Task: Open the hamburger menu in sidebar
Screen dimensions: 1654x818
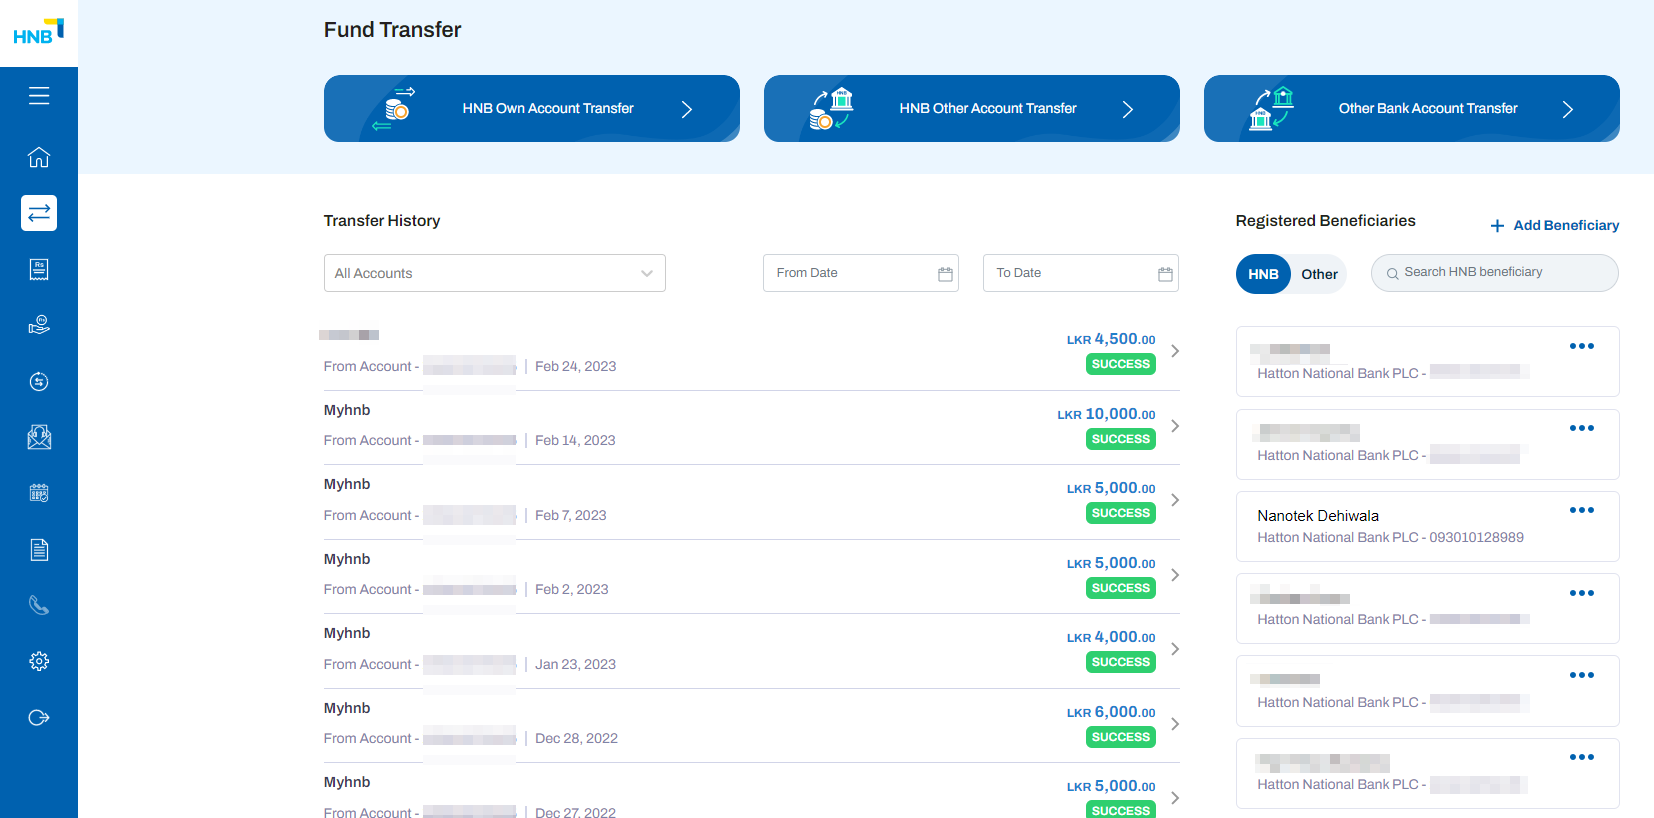Action: pos(39,96)
